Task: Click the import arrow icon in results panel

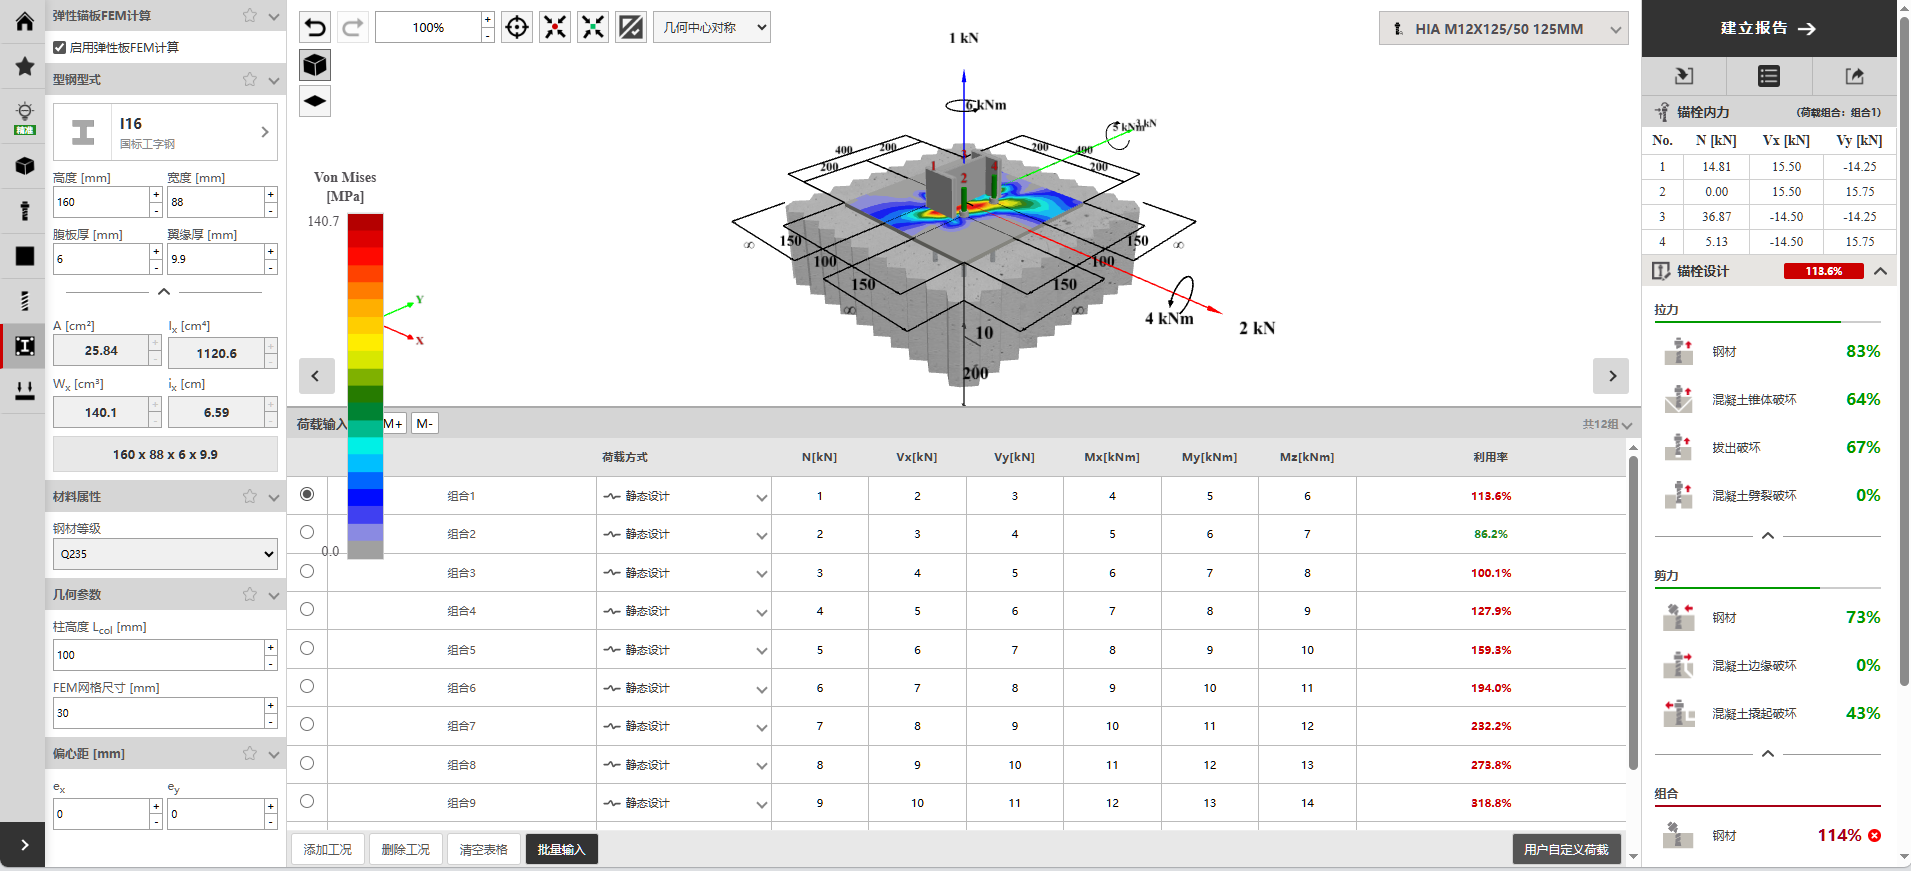Action: [x=1684, y=76]
